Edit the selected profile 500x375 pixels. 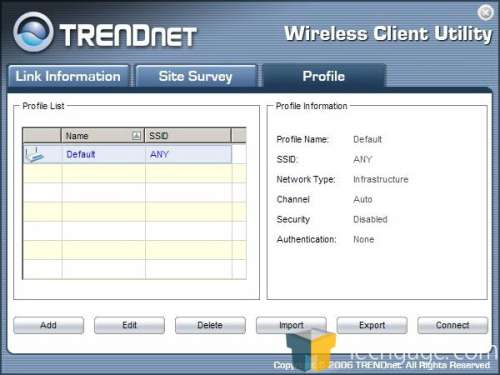(x=129, y=325)
